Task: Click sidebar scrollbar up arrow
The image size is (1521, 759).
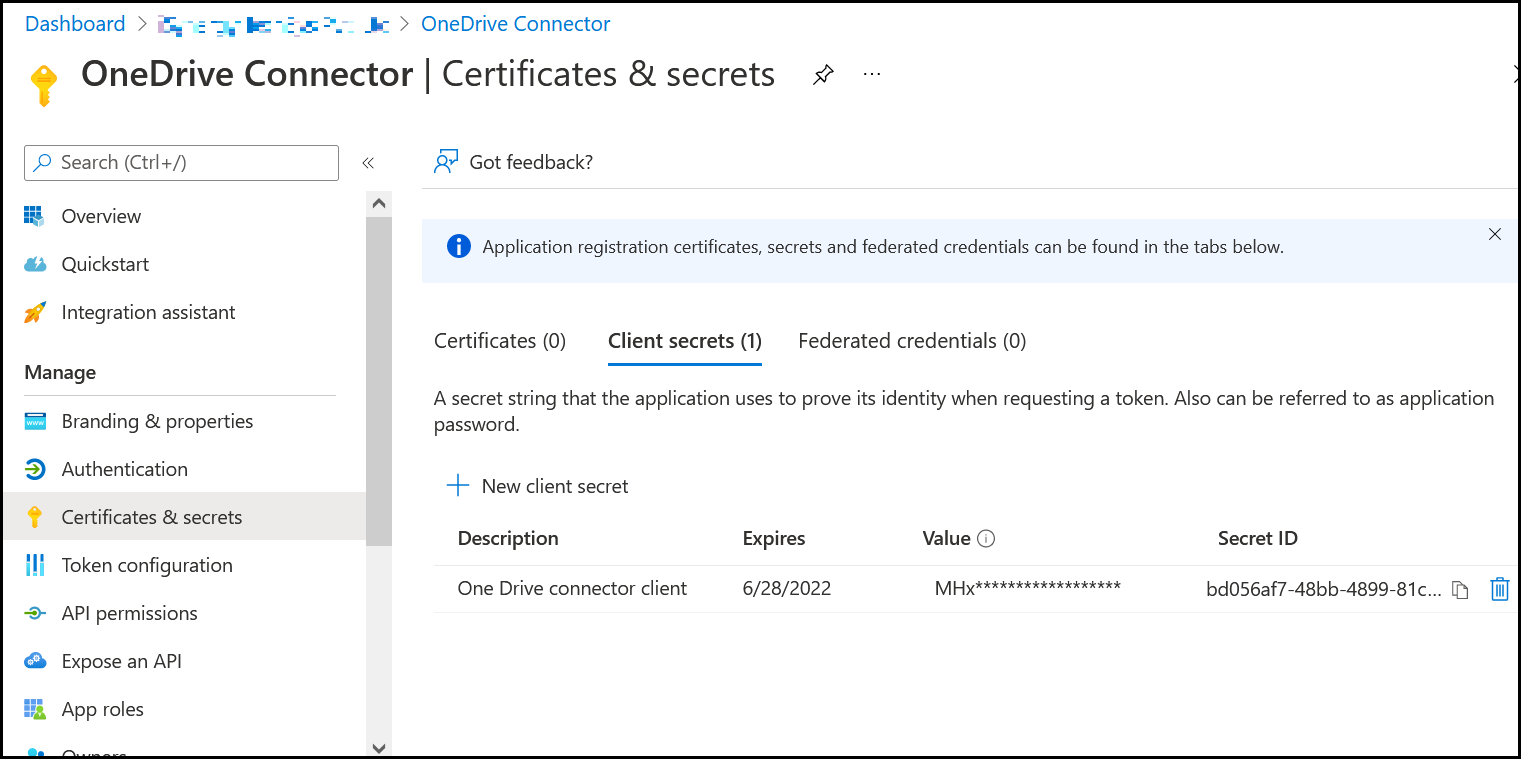Action: [379, 203]
